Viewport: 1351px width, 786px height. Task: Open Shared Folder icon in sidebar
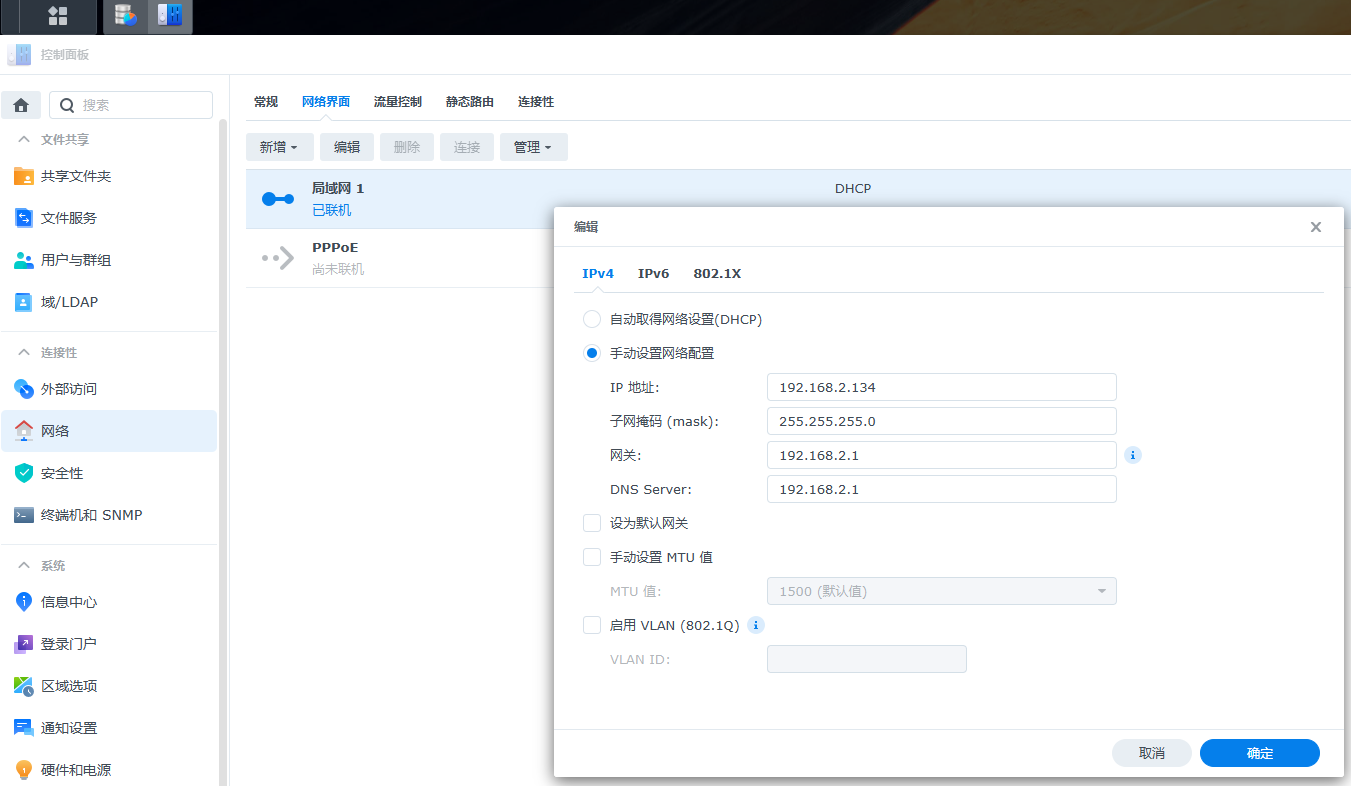pos(24,176)
